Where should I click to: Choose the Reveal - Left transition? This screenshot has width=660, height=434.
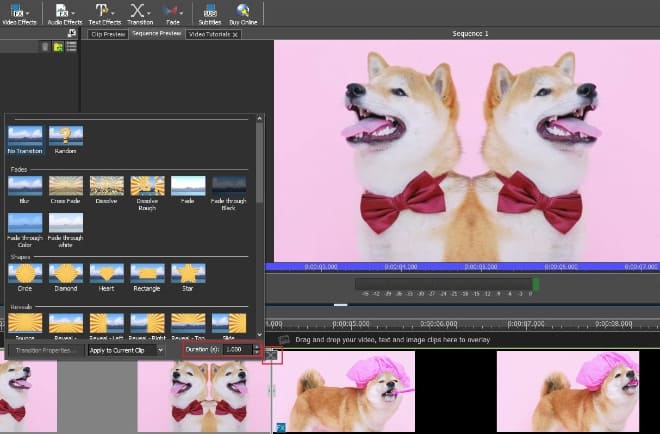click(106, 326)
